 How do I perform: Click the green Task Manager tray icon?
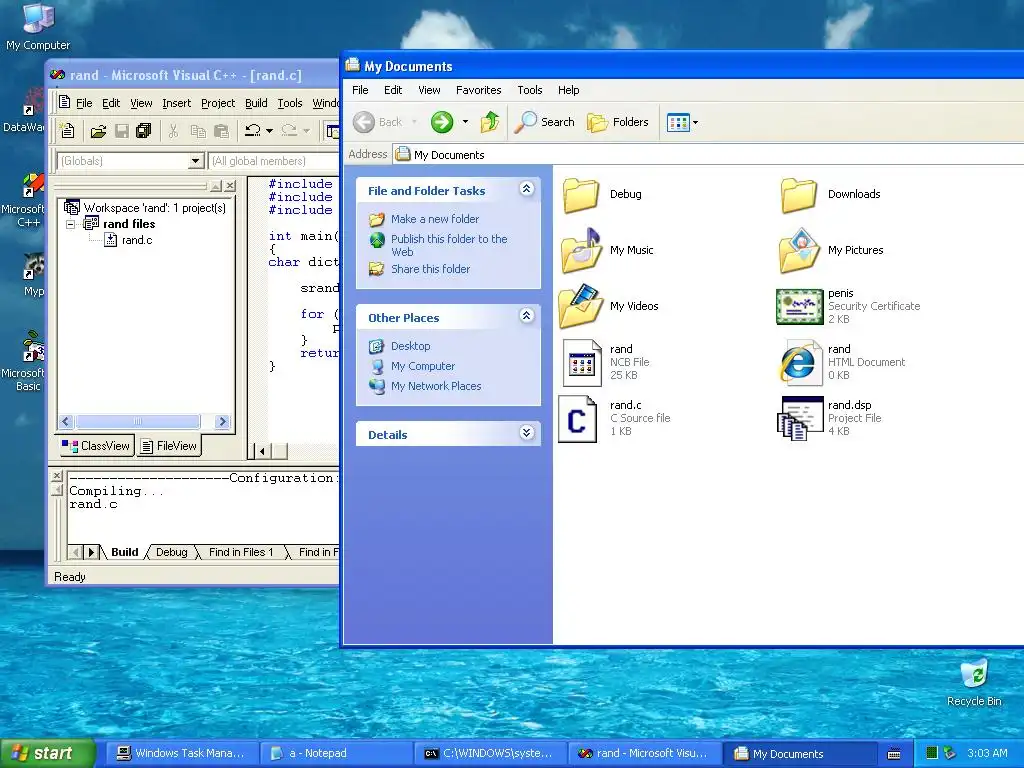932,753
